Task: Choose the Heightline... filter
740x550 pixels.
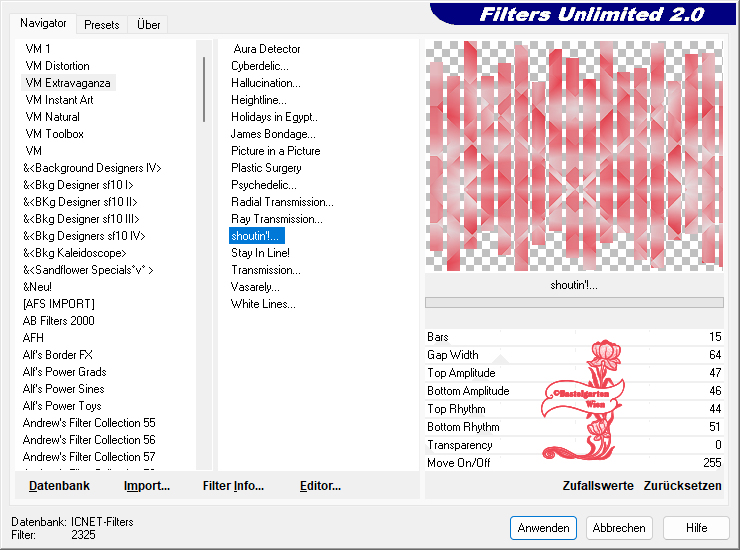Action: pos(259,100)
